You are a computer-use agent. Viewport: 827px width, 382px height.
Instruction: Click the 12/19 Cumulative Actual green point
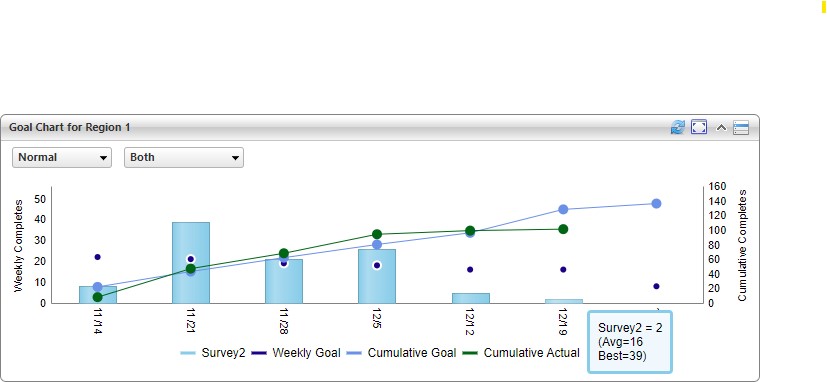tap(563, 229)
